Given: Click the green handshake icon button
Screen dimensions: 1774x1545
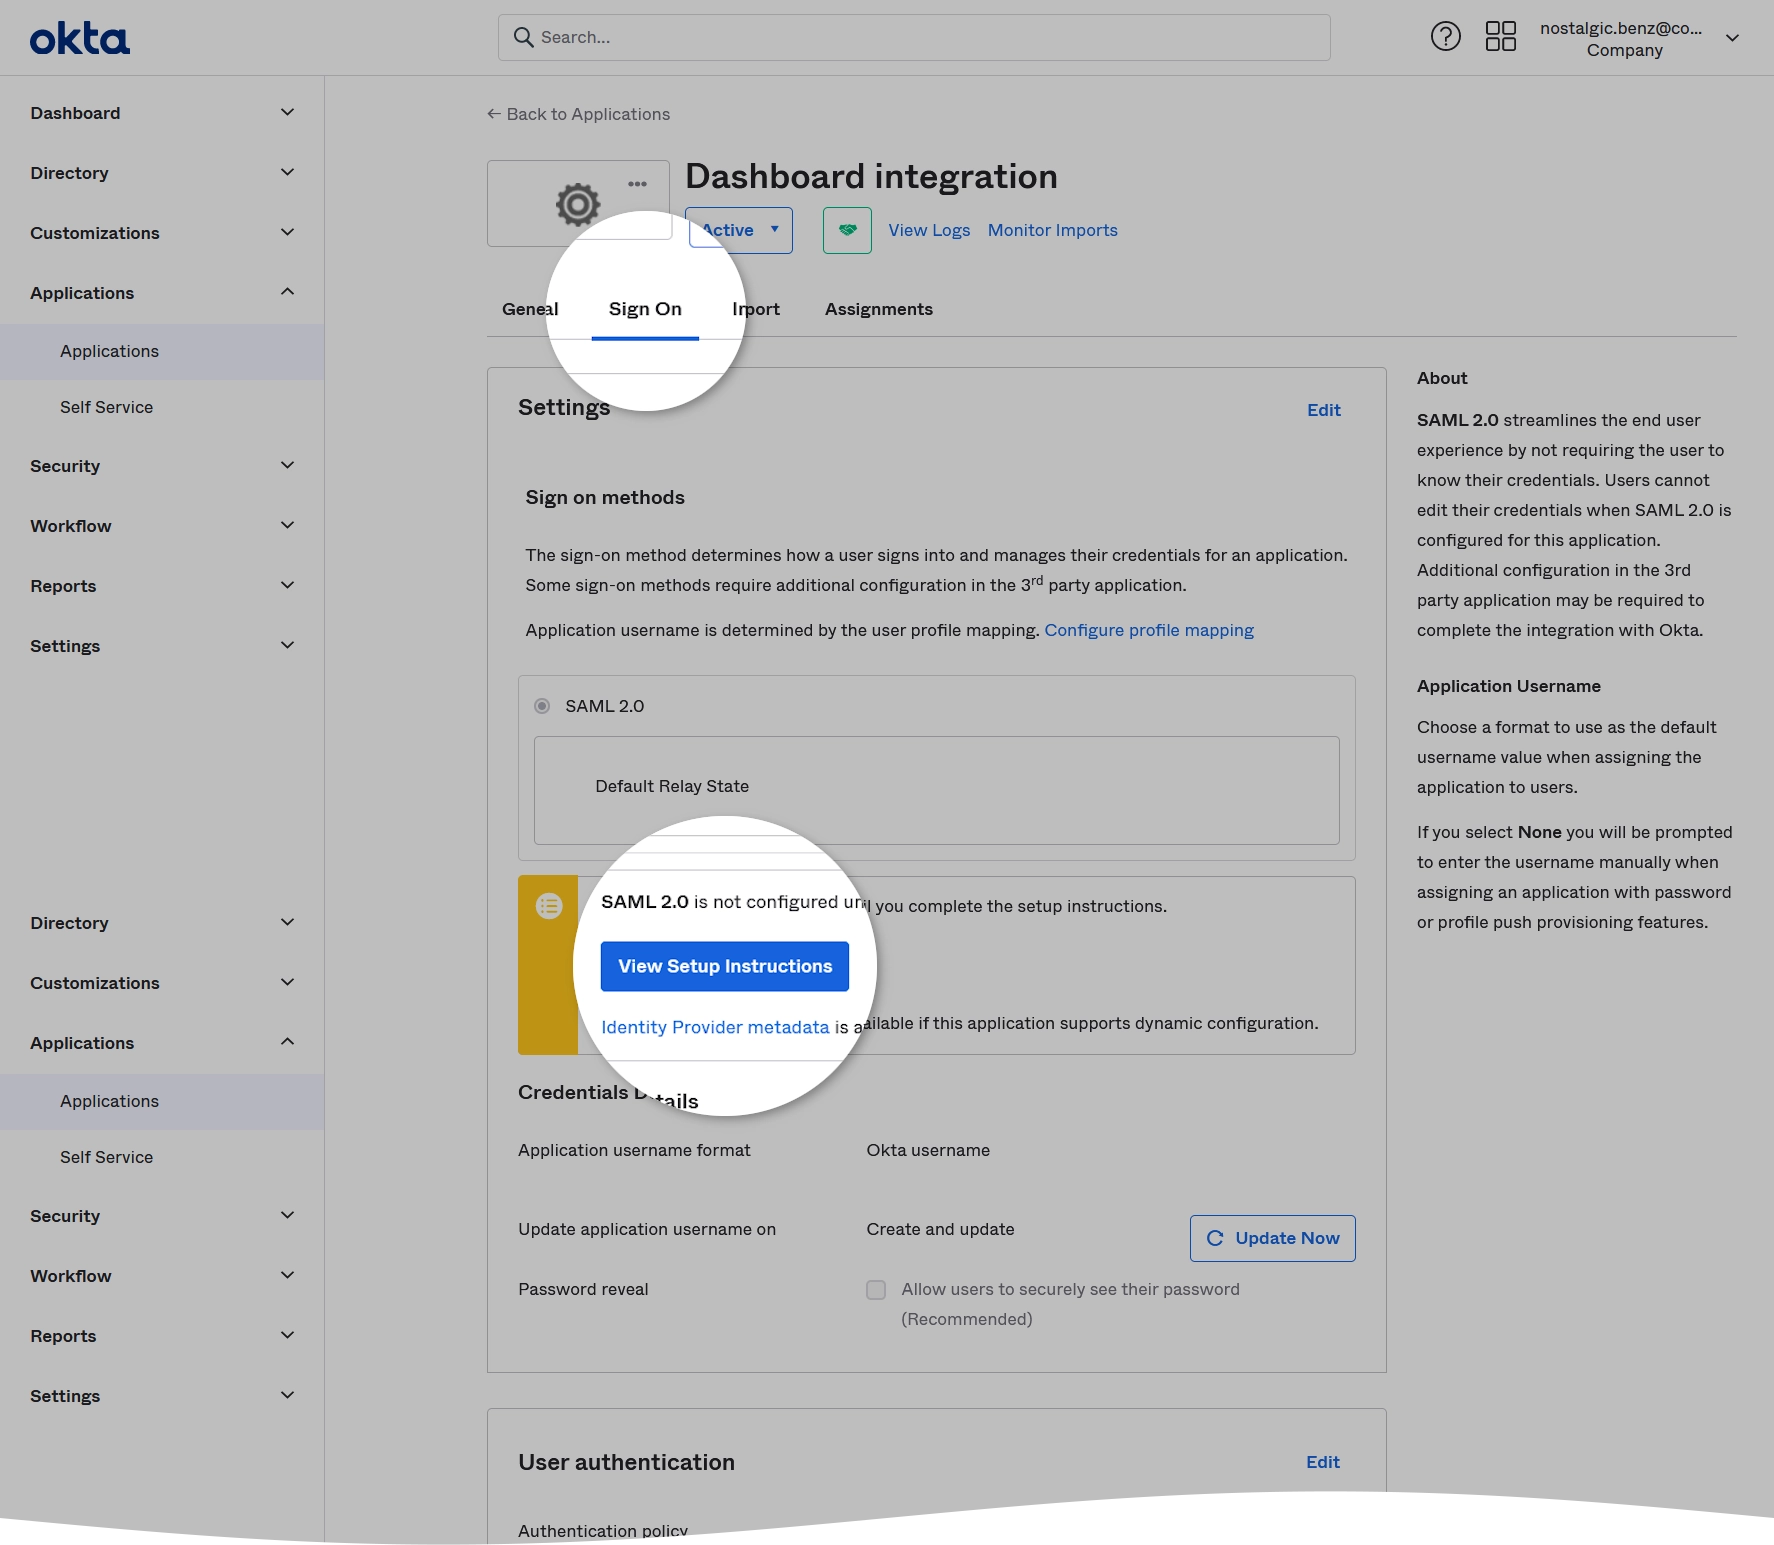Looking at the screenshot, I should (847, 230).
